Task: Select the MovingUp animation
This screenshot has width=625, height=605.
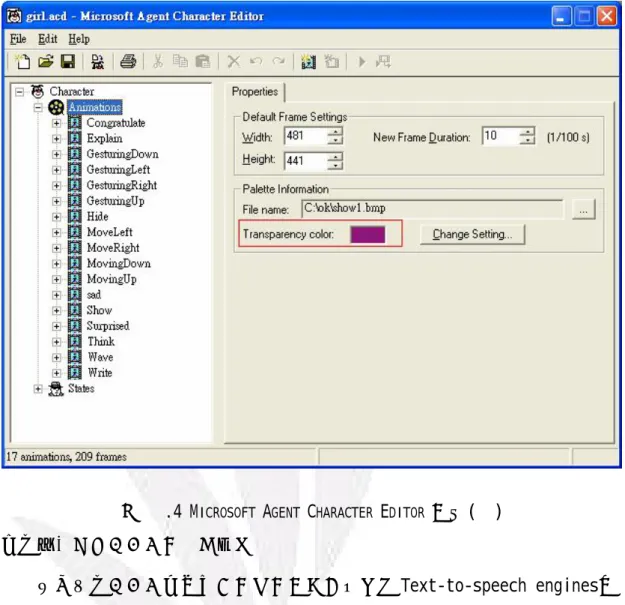Action: pyautogui.click(x=112, y=279)
